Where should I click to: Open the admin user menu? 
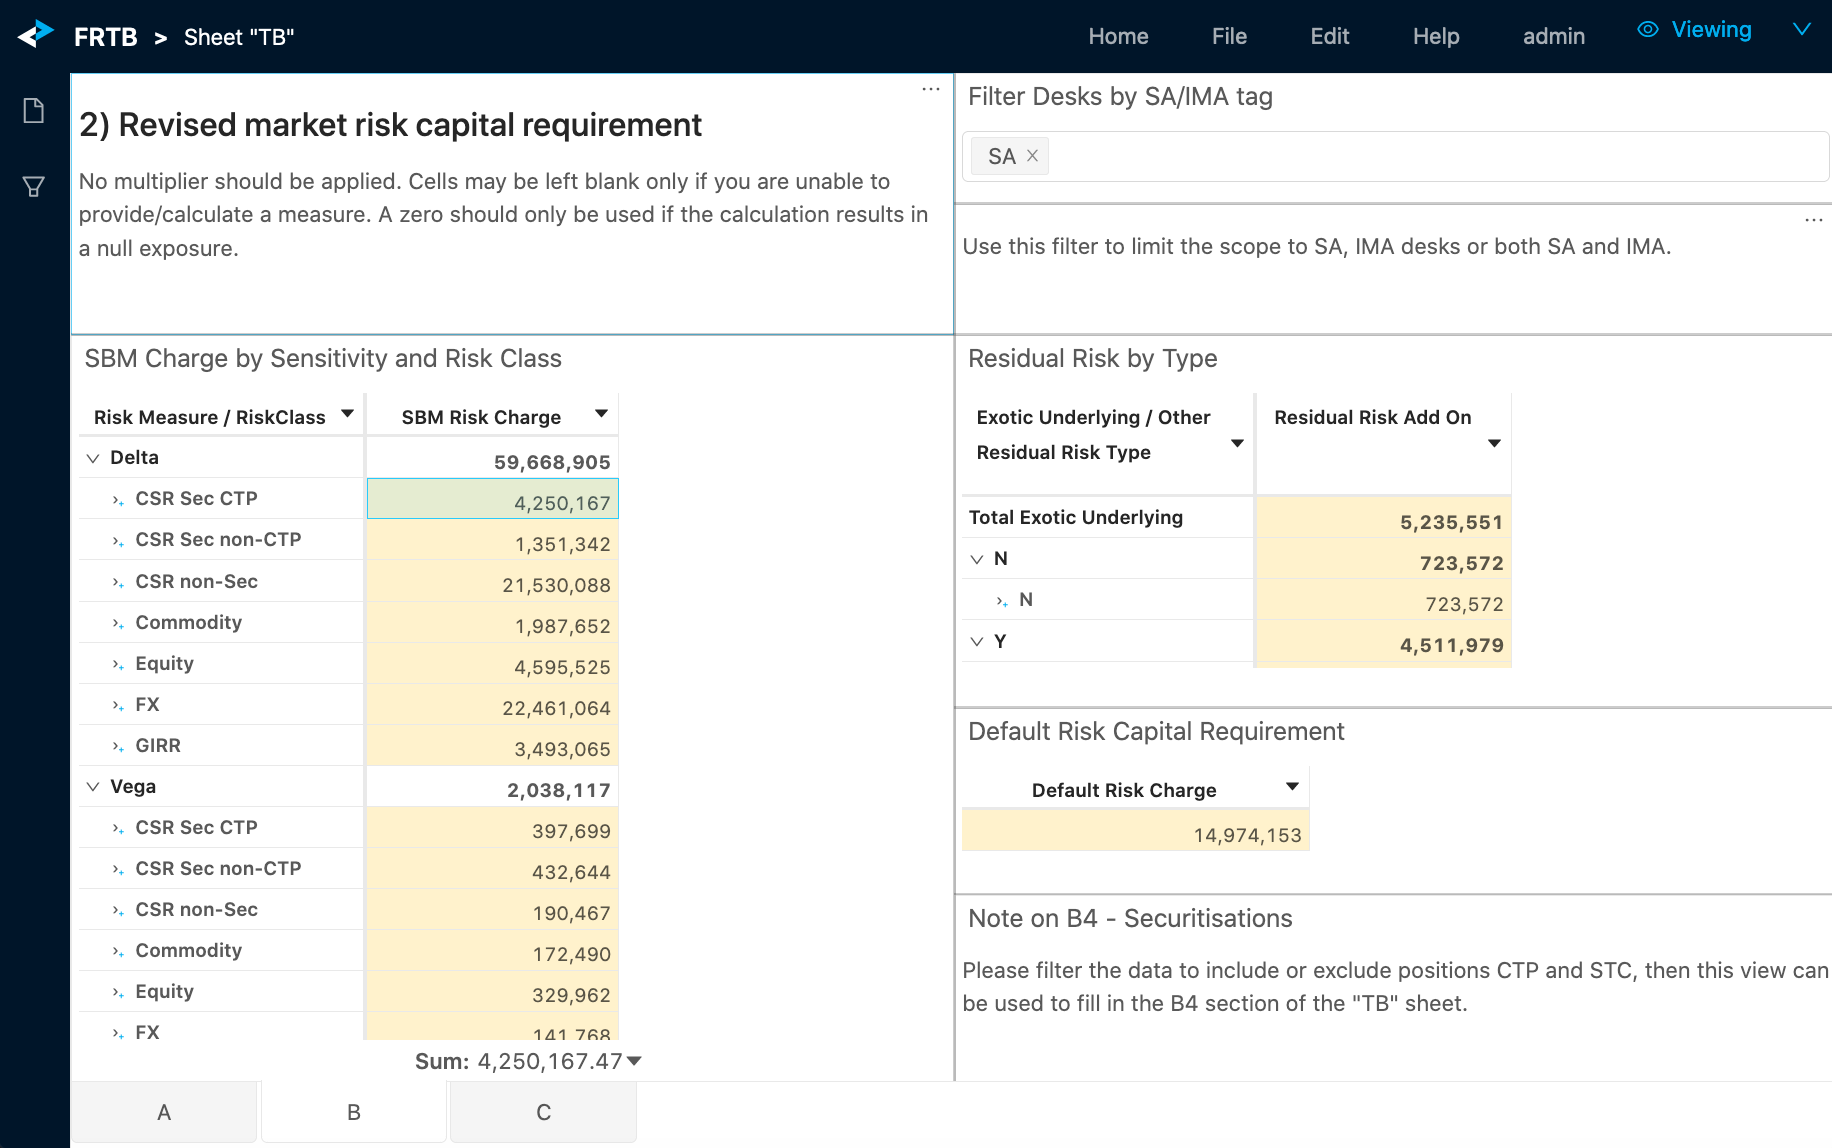[x=1553, y=36]
